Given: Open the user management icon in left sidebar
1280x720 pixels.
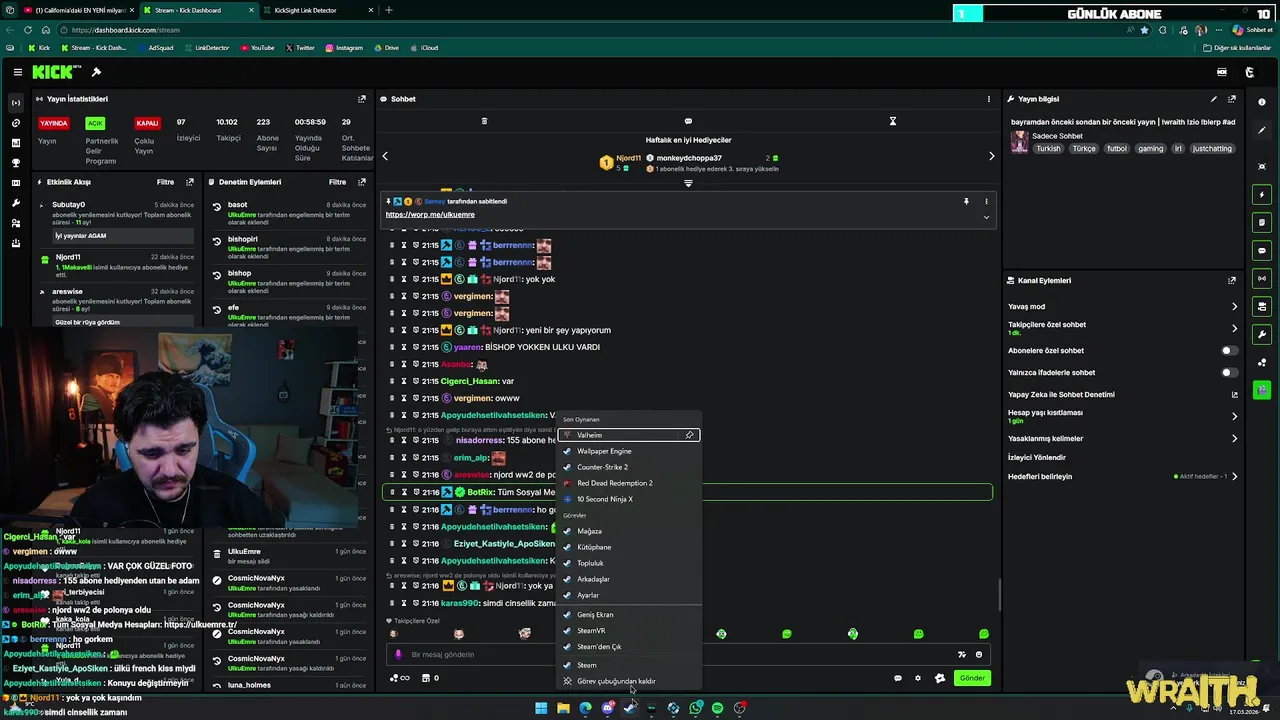Looking at the screenshot, I should pyautogui.click(x=15, y=223).
